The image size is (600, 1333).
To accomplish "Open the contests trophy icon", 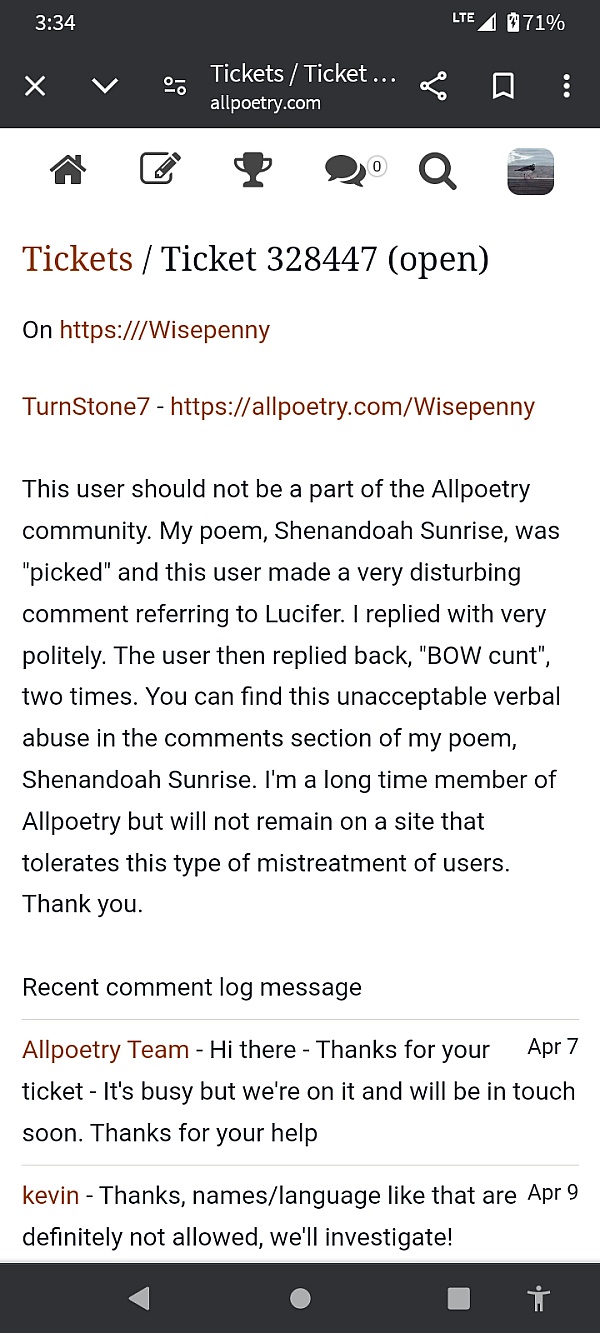I will (x=253, y=171).
